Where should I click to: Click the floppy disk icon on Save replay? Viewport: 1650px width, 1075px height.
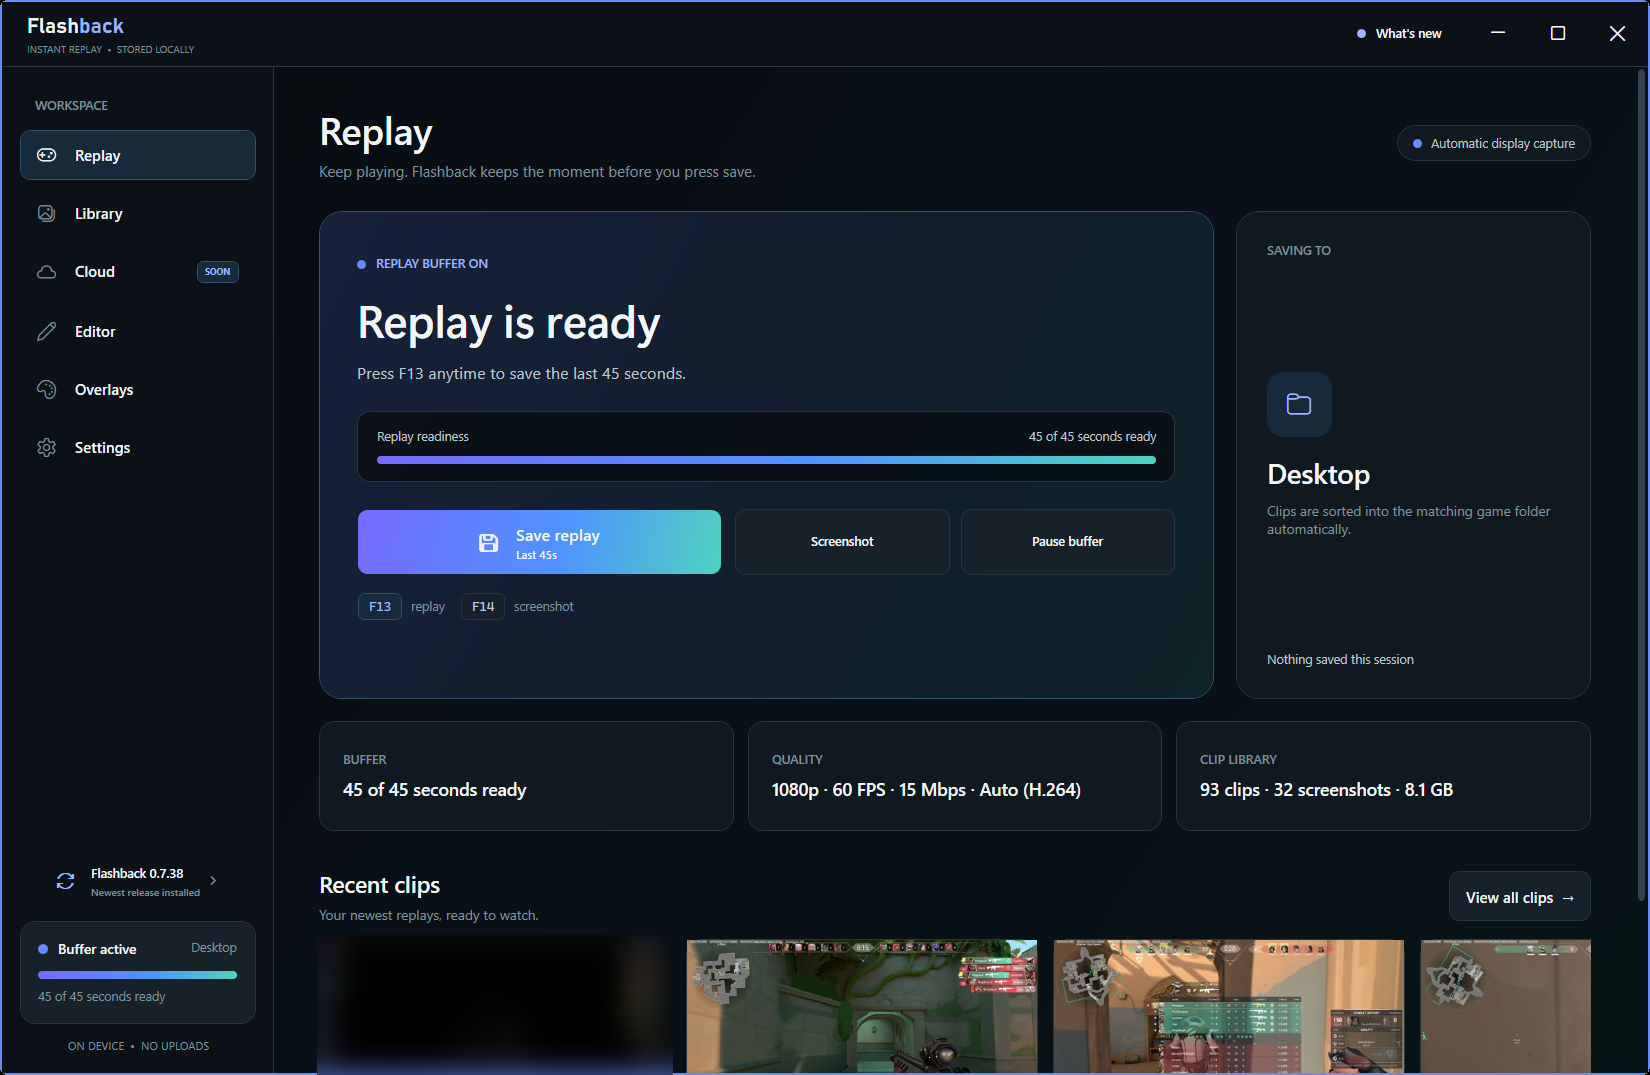tap(488, 542)
